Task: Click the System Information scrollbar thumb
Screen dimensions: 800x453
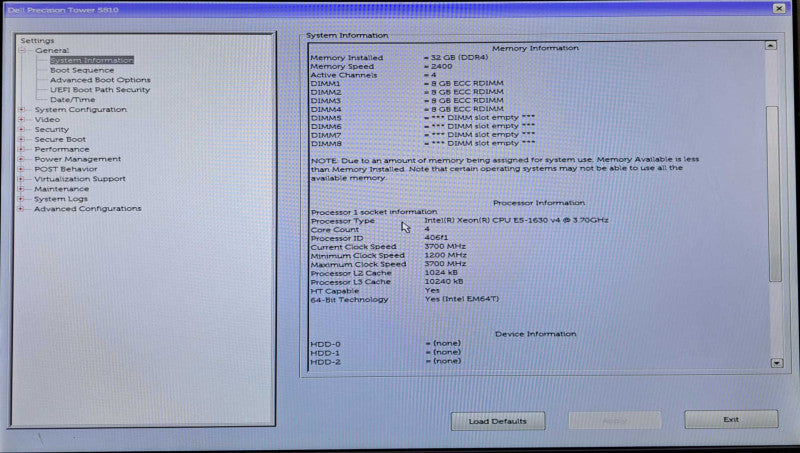Action: [x=775, y=194]
